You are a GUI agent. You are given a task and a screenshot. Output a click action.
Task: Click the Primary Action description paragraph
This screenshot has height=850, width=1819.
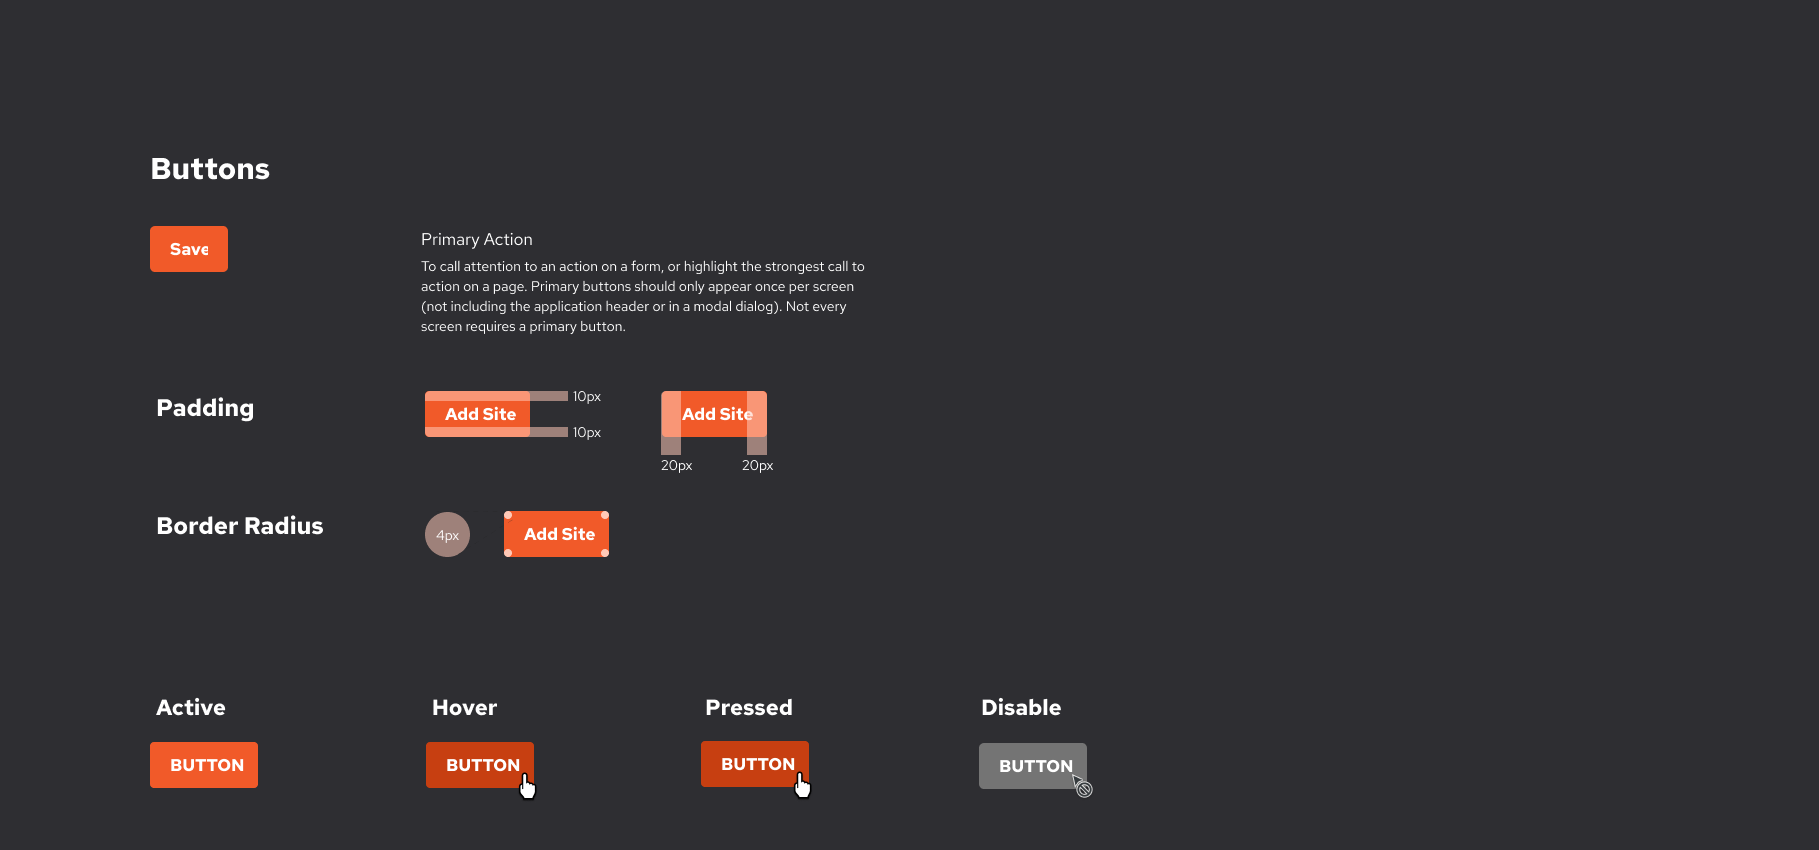pos(643,296)
